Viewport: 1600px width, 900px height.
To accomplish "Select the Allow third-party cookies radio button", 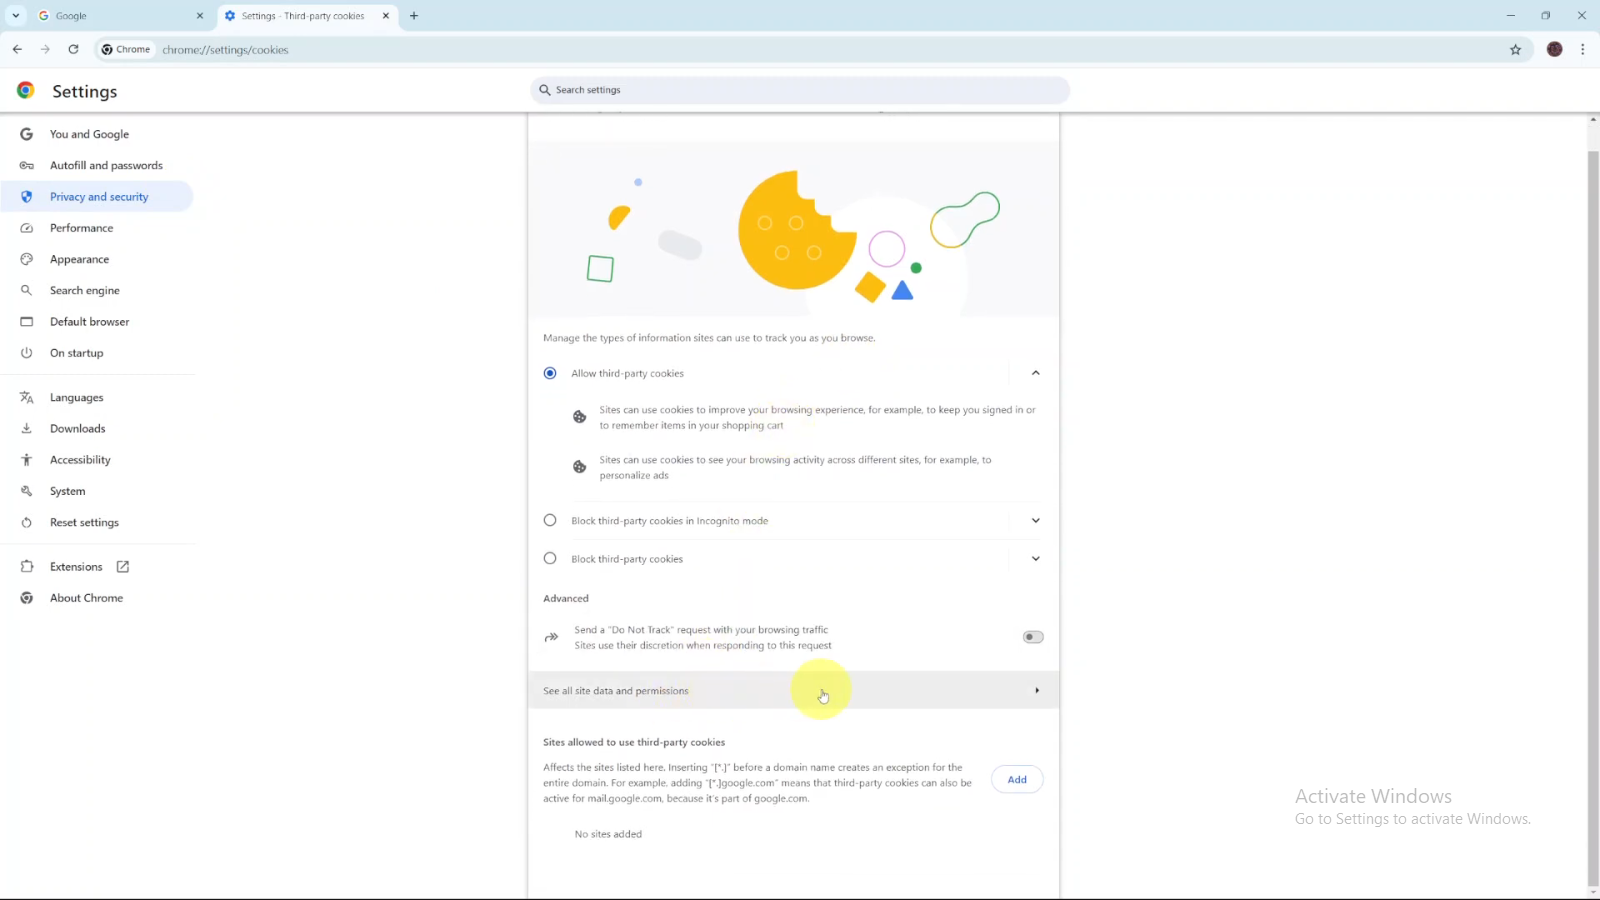I will (550, 373).
